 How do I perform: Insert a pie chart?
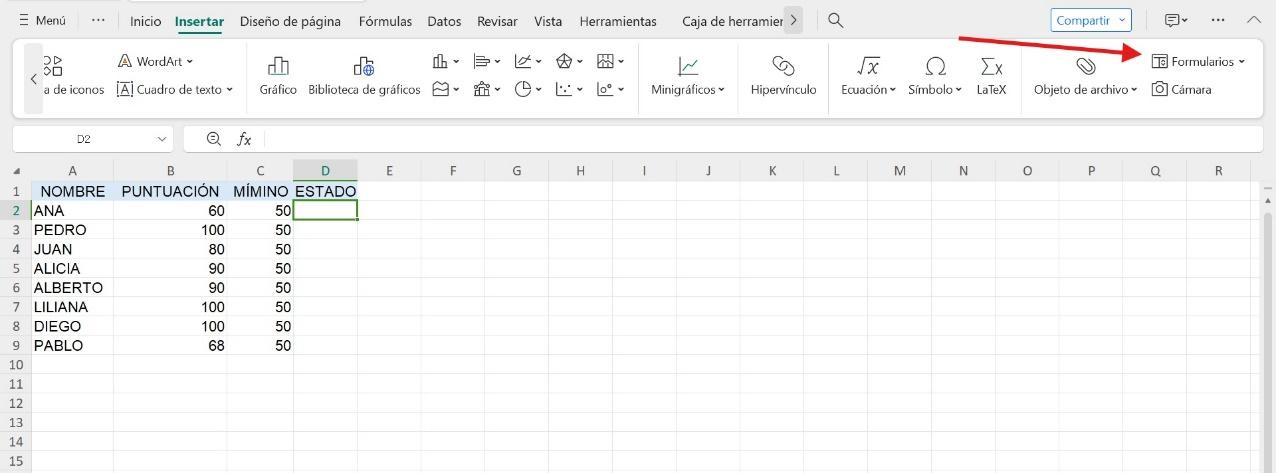tap(523, 89)
